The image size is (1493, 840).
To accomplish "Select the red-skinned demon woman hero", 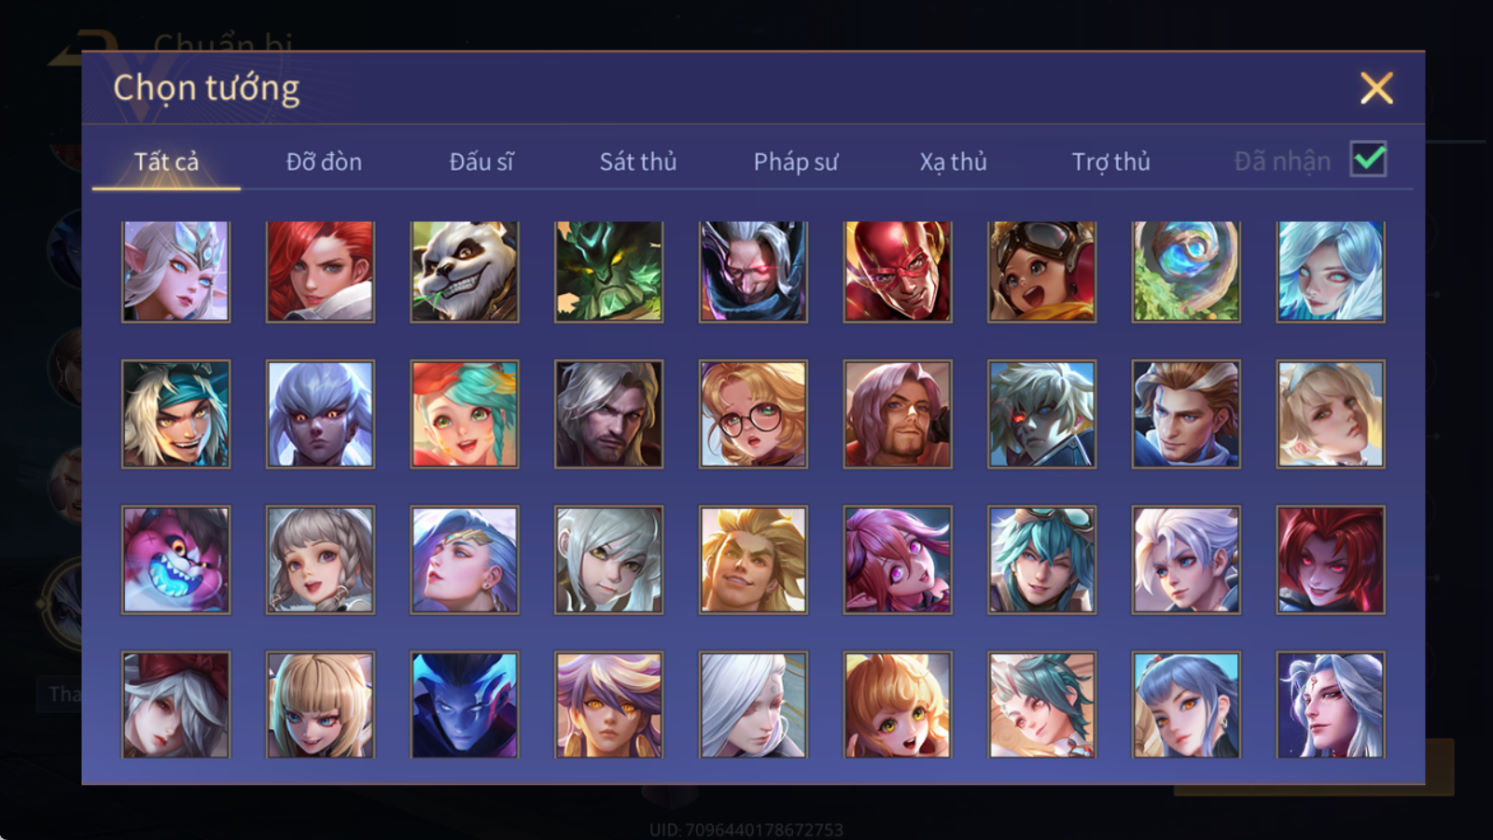I will click(x=1330, y=560).
